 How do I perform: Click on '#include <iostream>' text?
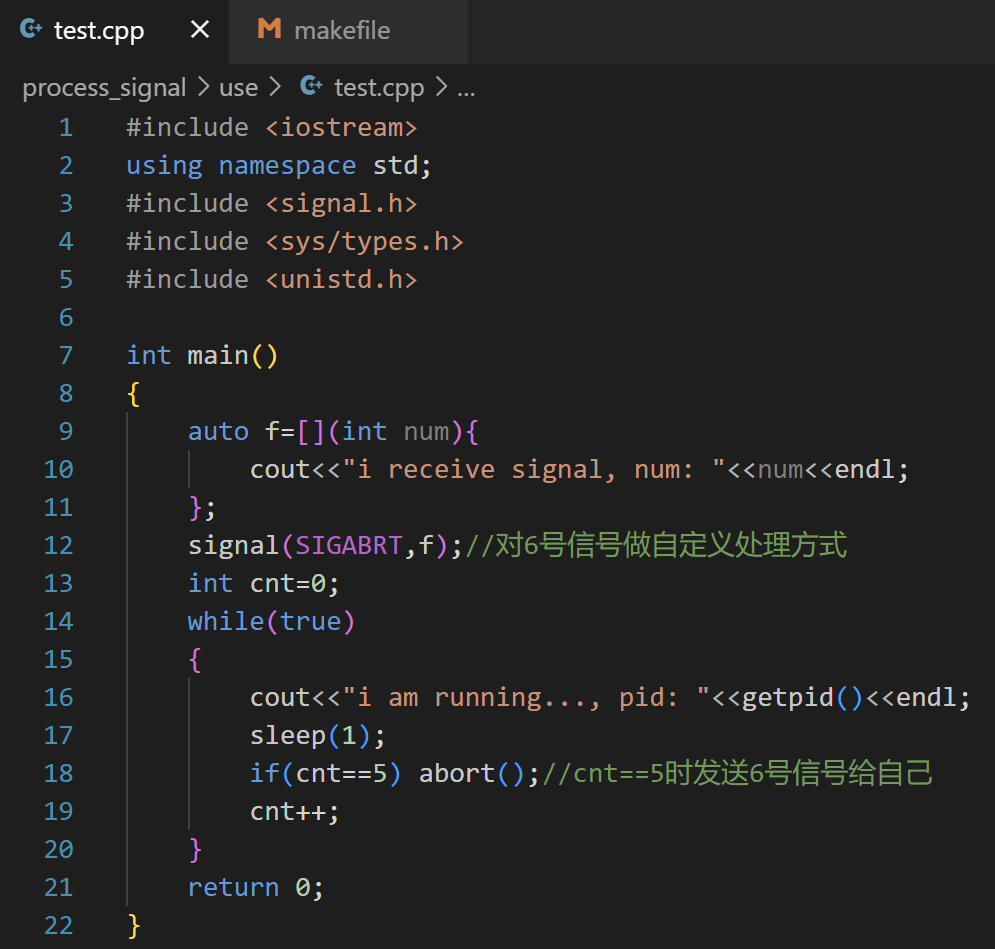tap(272, 128)
